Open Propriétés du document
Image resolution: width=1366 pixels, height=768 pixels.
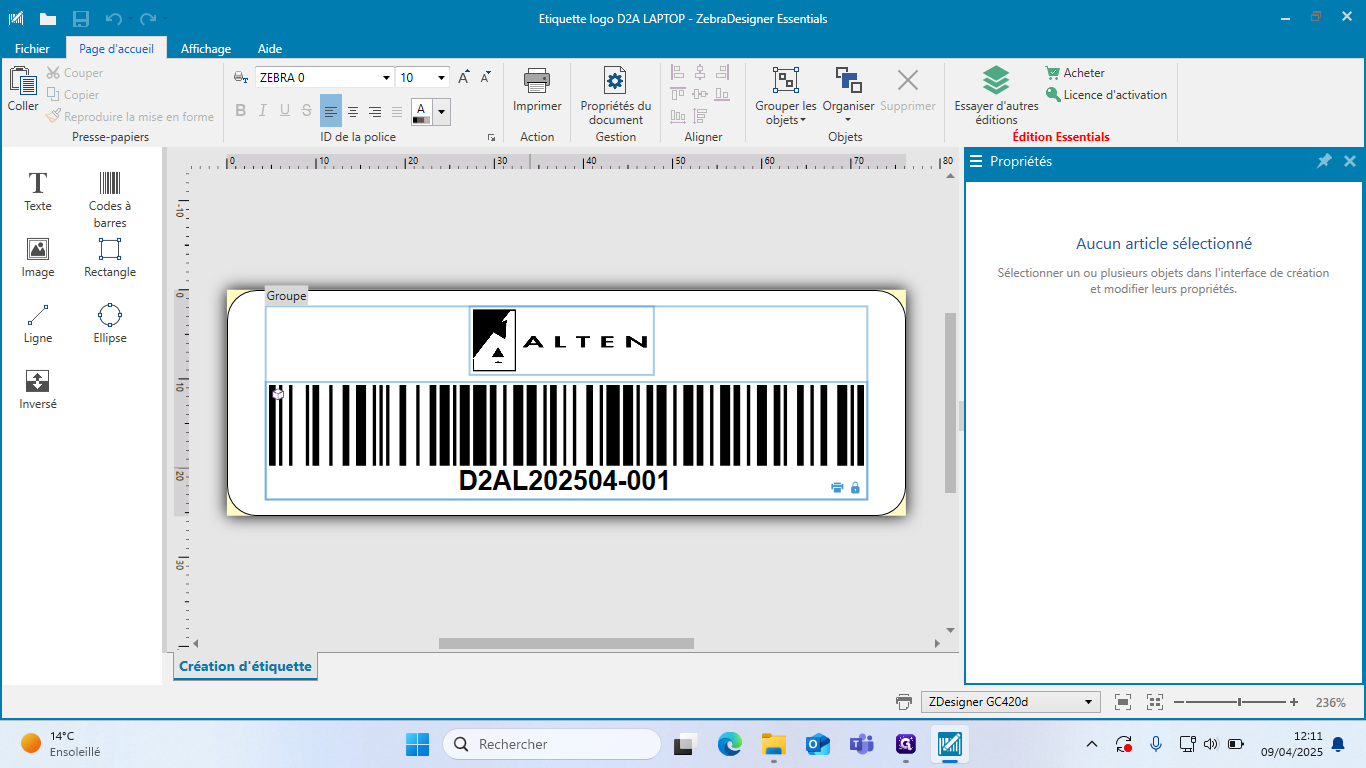(x=616, y=96)
